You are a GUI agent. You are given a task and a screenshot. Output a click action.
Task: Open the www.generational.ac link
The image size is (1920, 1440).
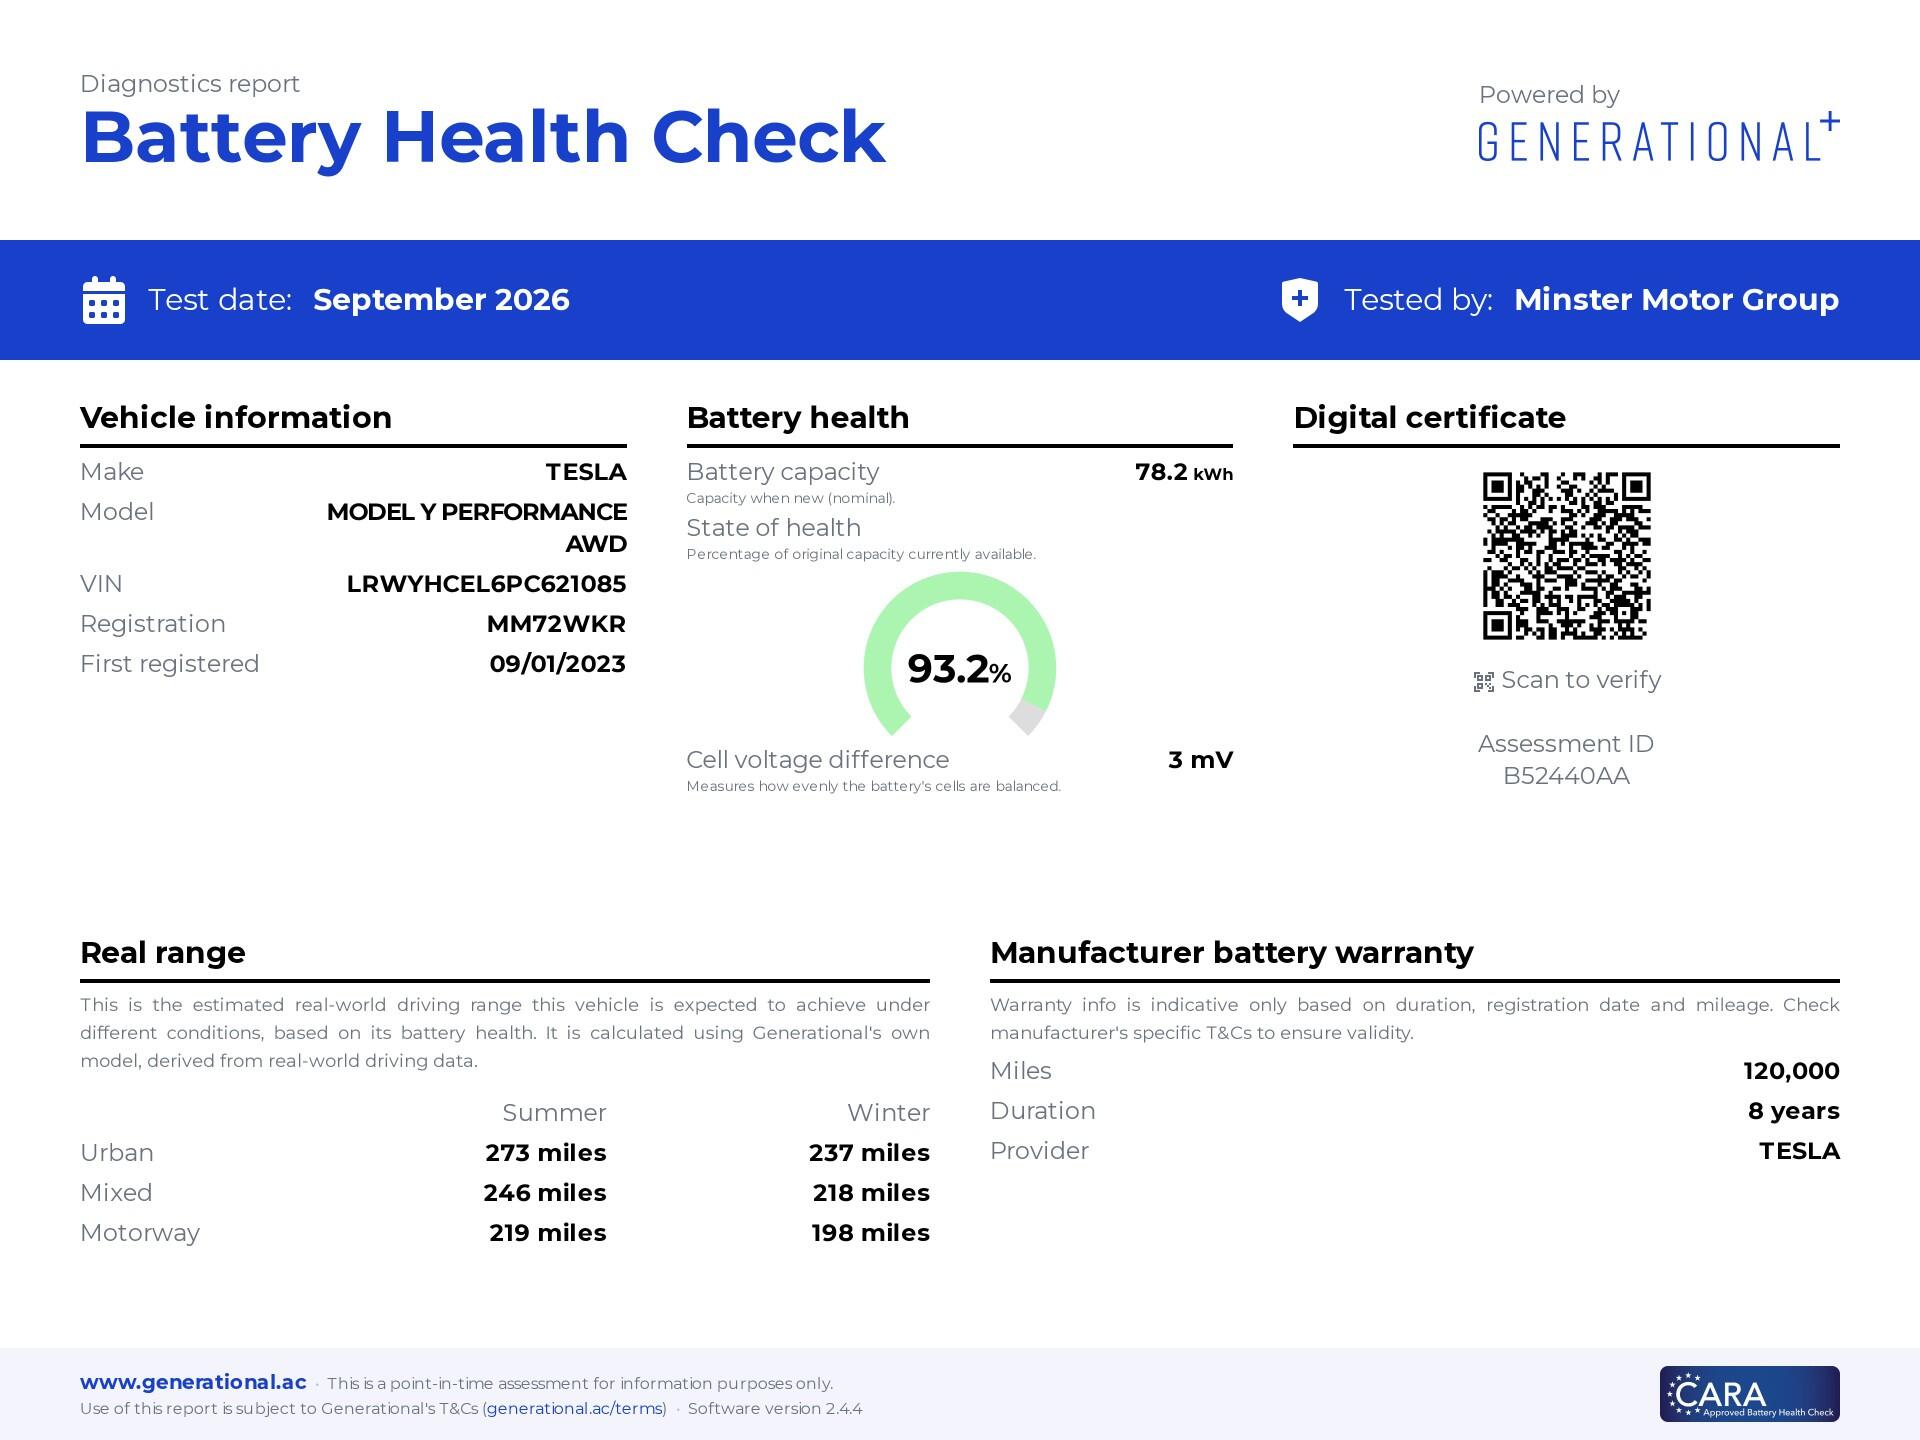click(193, 1382)
